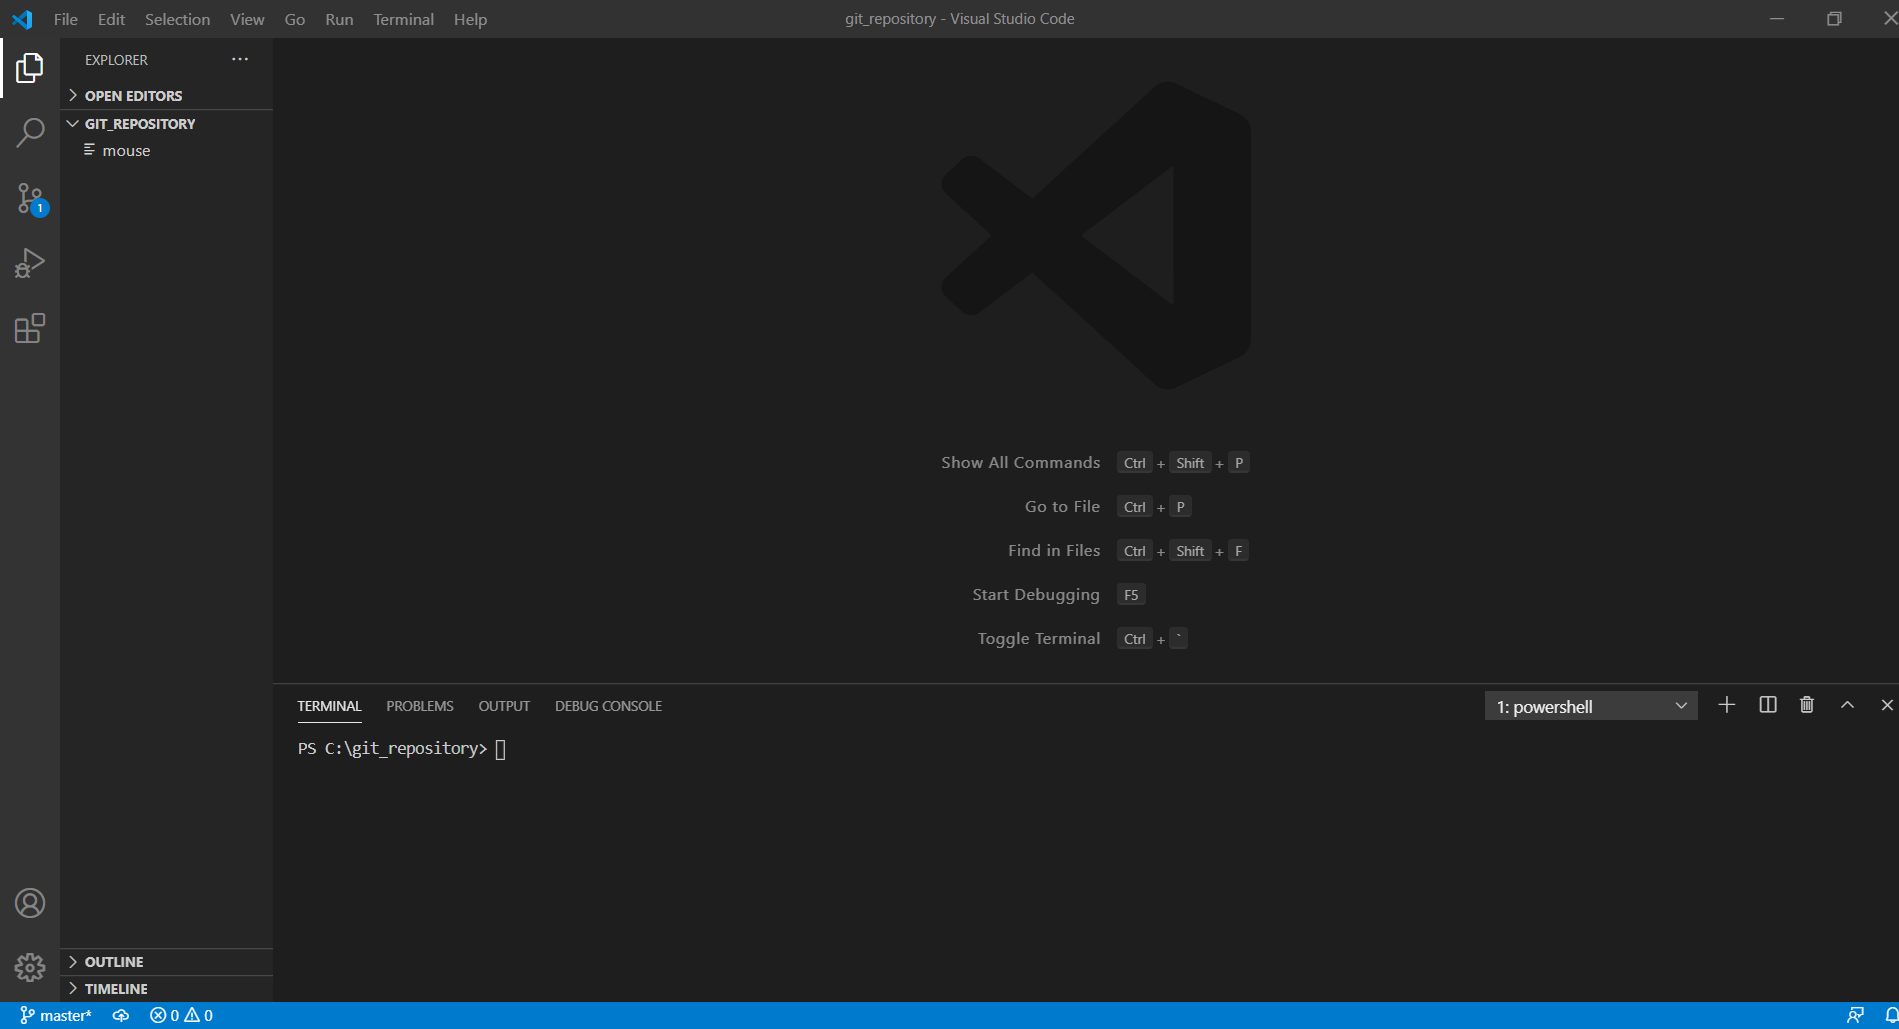Viewport: 1899px width, 1029px height.
Task: Open the Terminal menu
Action: pyautogui.click(x=404, y=19)
